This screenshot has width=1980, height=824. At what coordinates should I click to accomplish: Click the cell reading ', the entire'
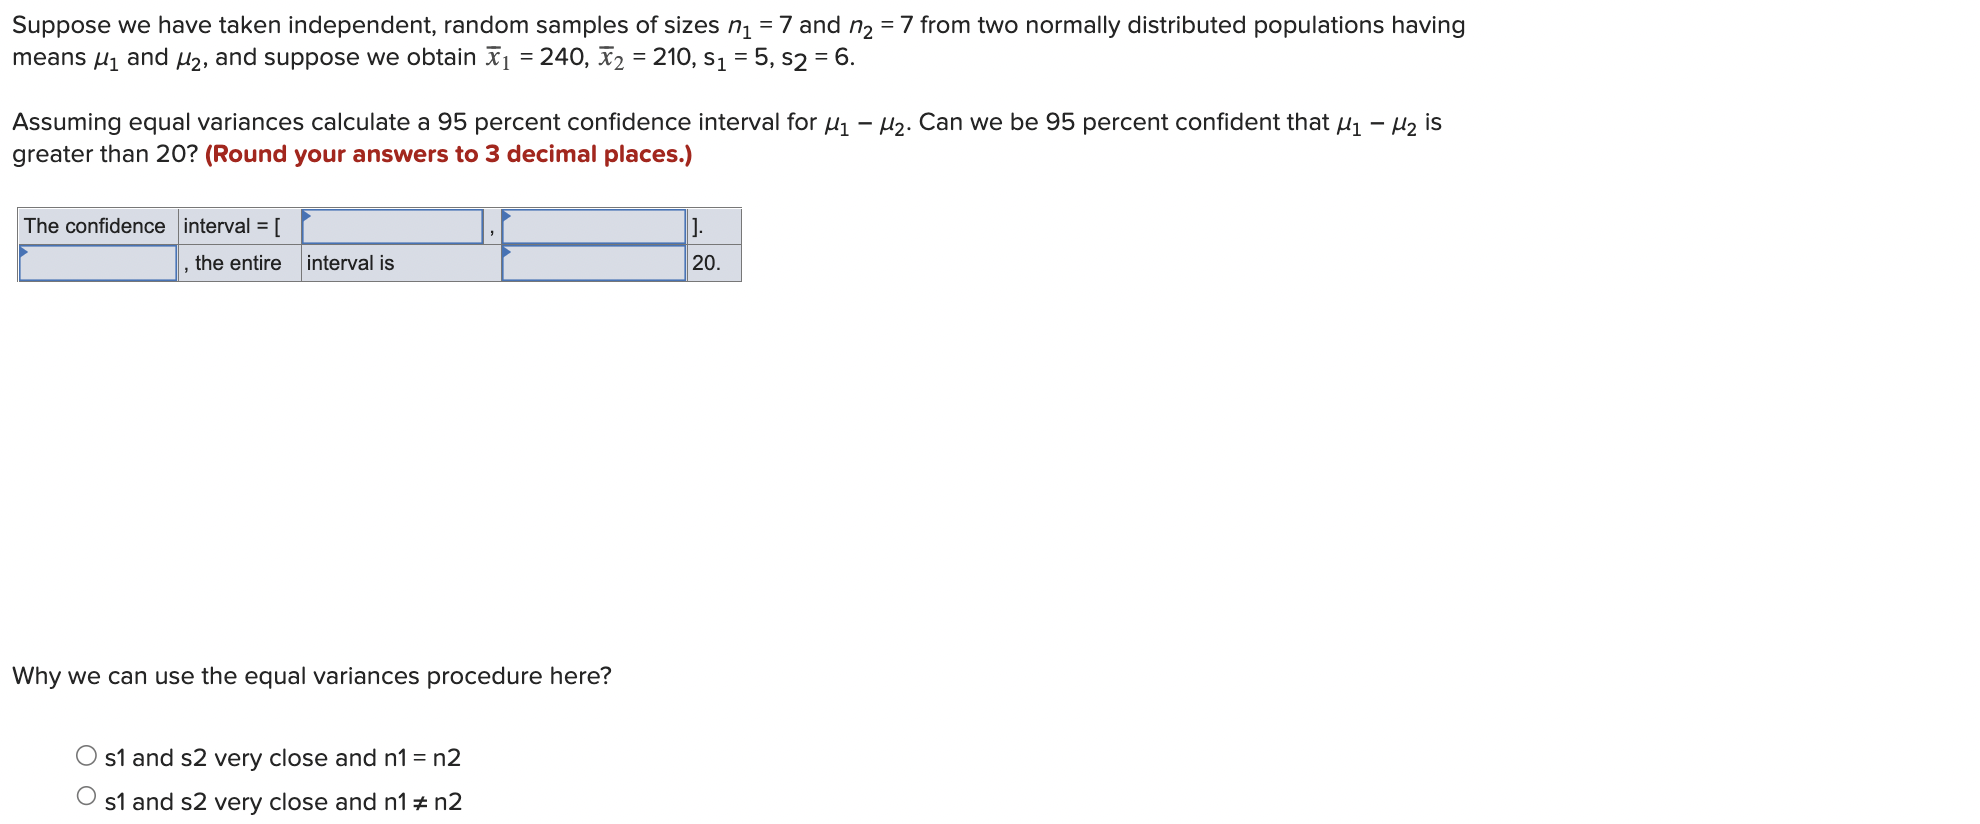pyautogui.click(x=237, y=264)
